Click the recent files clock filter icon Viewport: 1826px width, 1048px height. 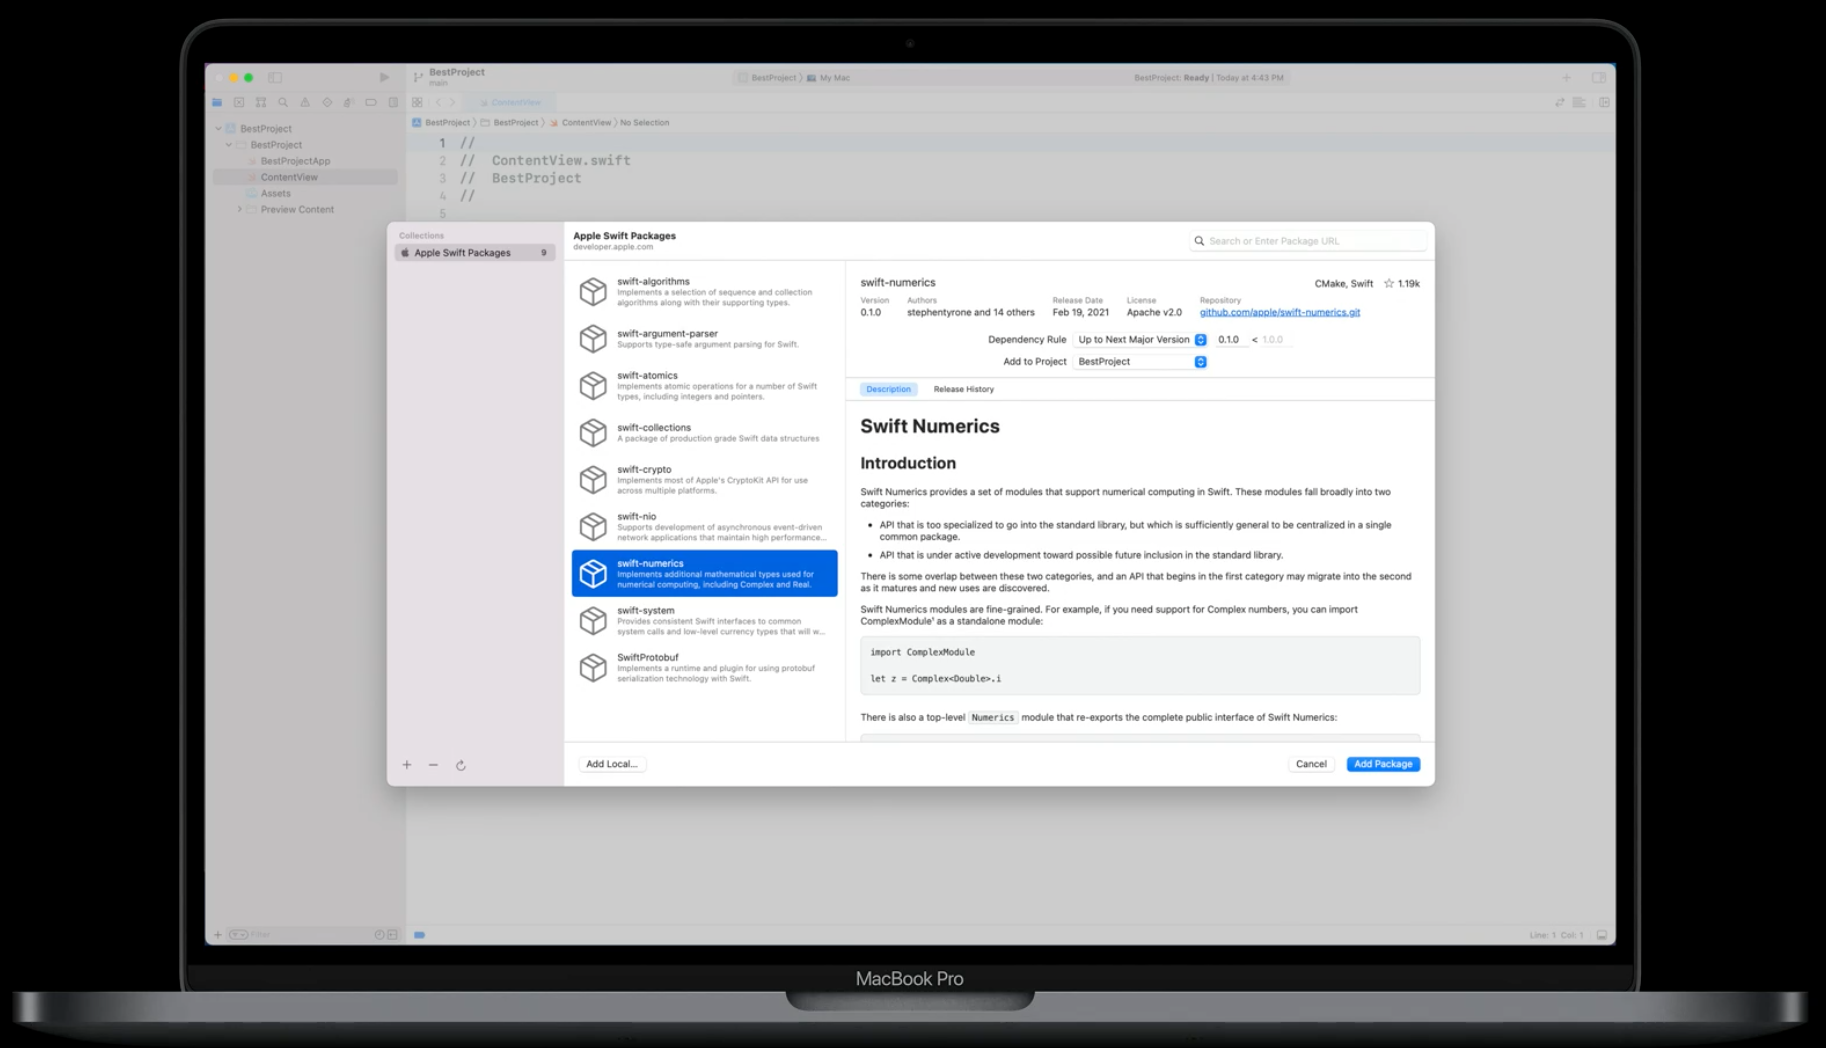click(379, 935)
